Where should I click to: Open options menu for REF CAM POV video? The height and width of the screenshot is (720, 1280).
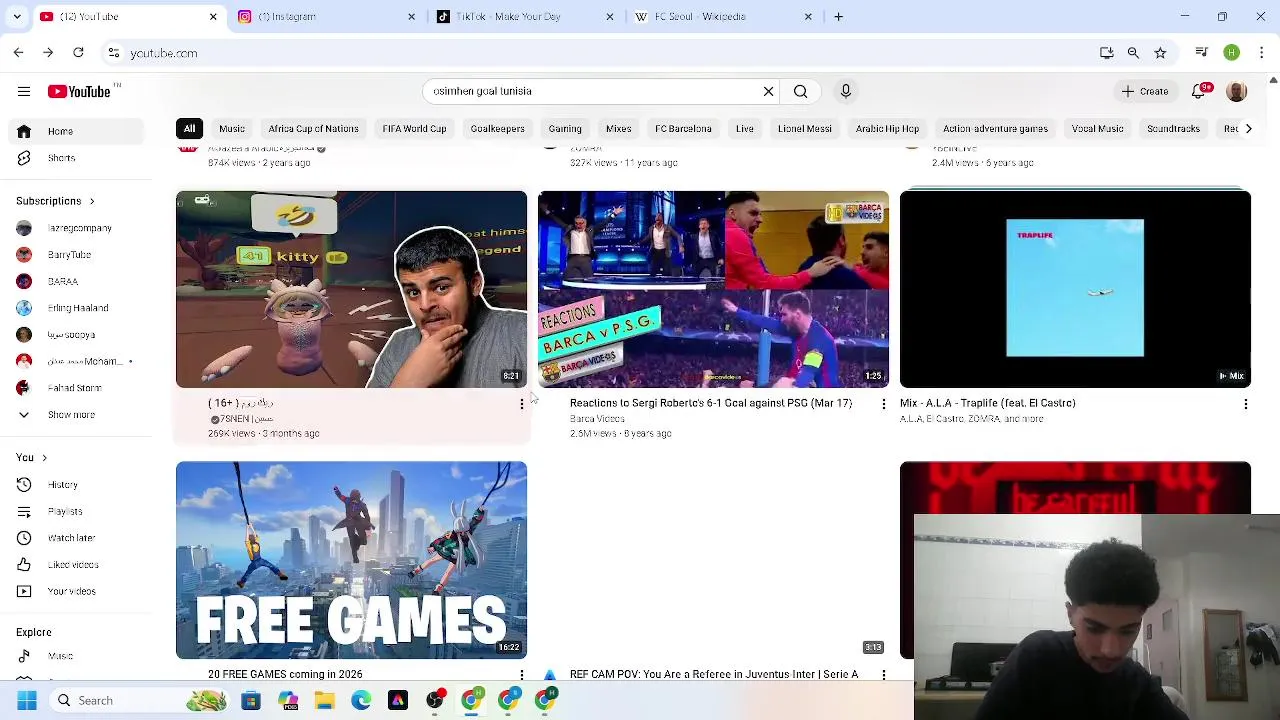(x=883, y=675)
